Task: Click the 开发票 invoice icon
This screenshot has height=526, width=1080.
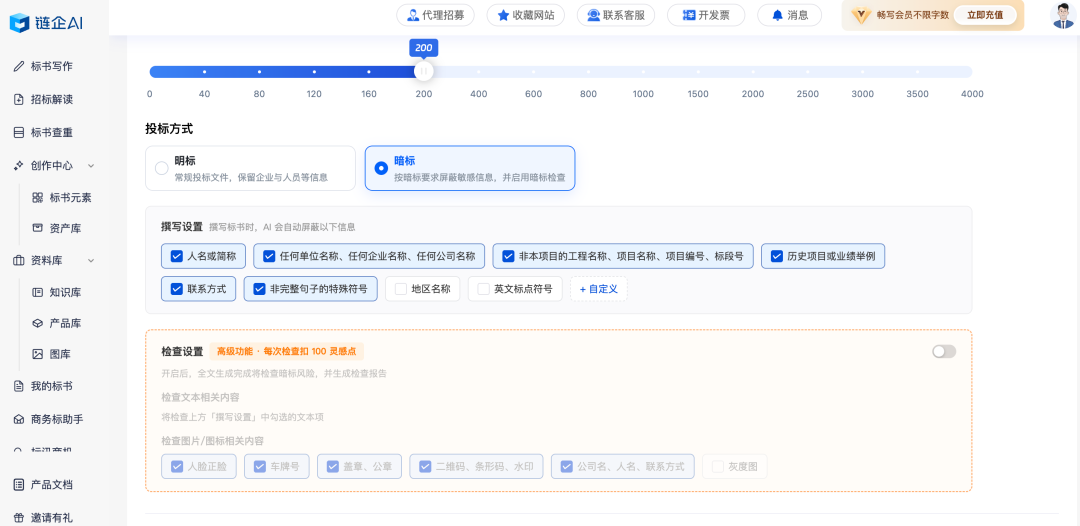Action: 689,15
